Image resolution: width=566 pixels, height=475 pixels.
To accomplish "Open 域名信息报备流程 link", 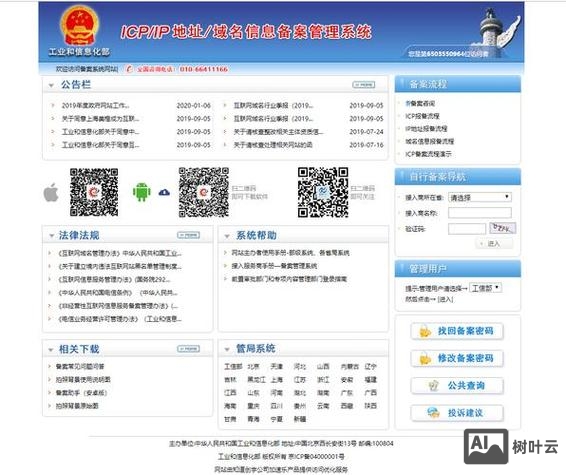I will [x=430, y=141].
